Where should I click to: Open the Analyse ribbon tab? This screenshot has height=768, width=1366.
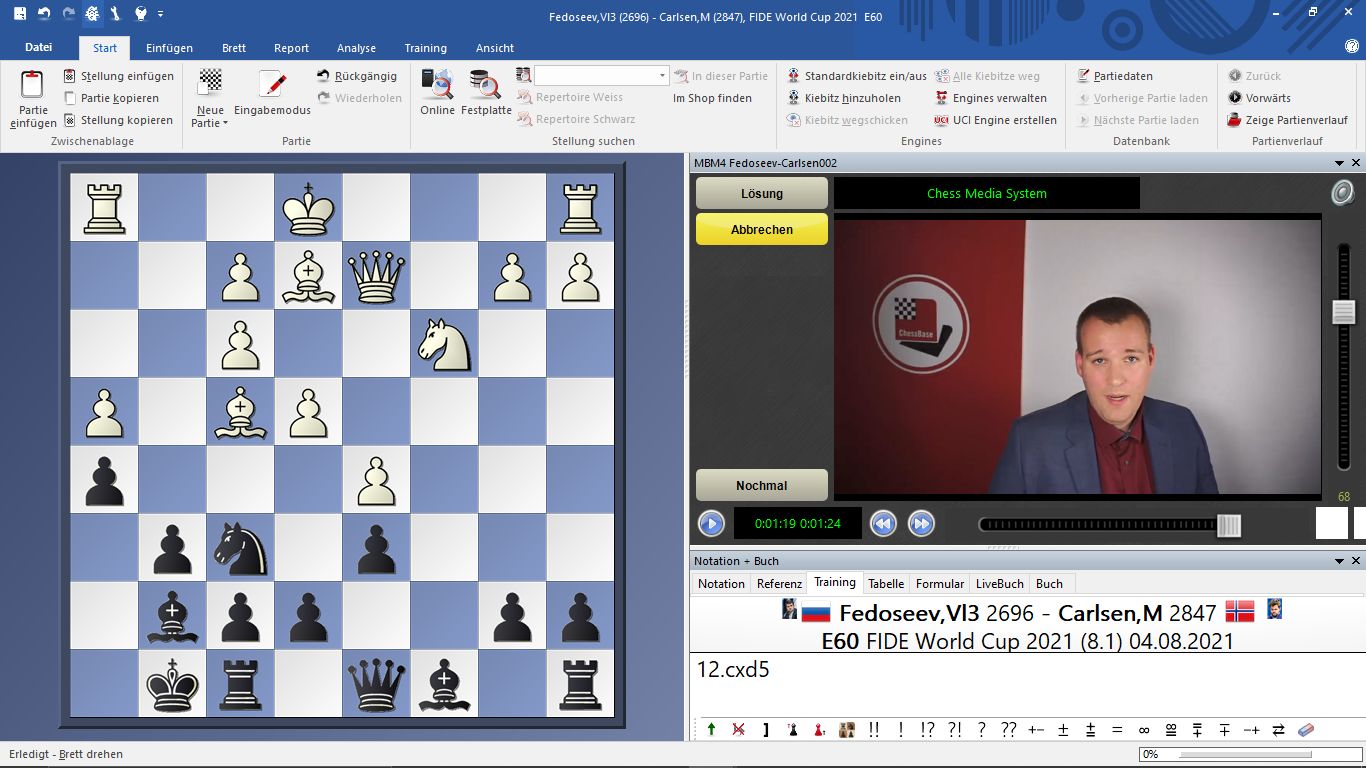[356, 48]
